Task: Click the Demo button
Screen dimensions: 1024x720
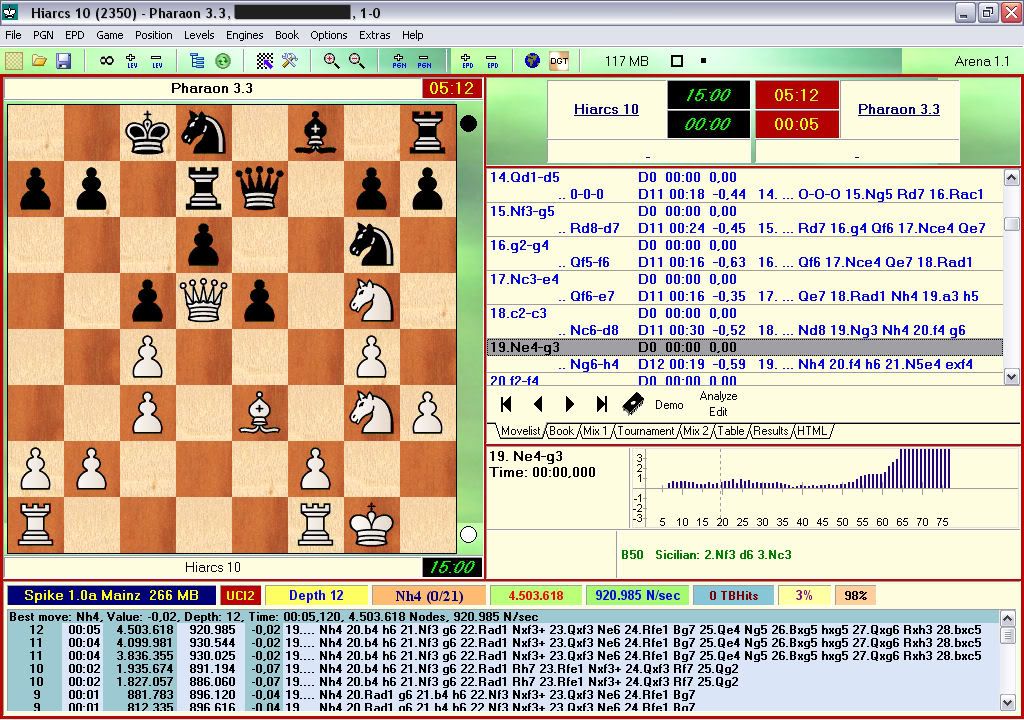Action: 669,405
